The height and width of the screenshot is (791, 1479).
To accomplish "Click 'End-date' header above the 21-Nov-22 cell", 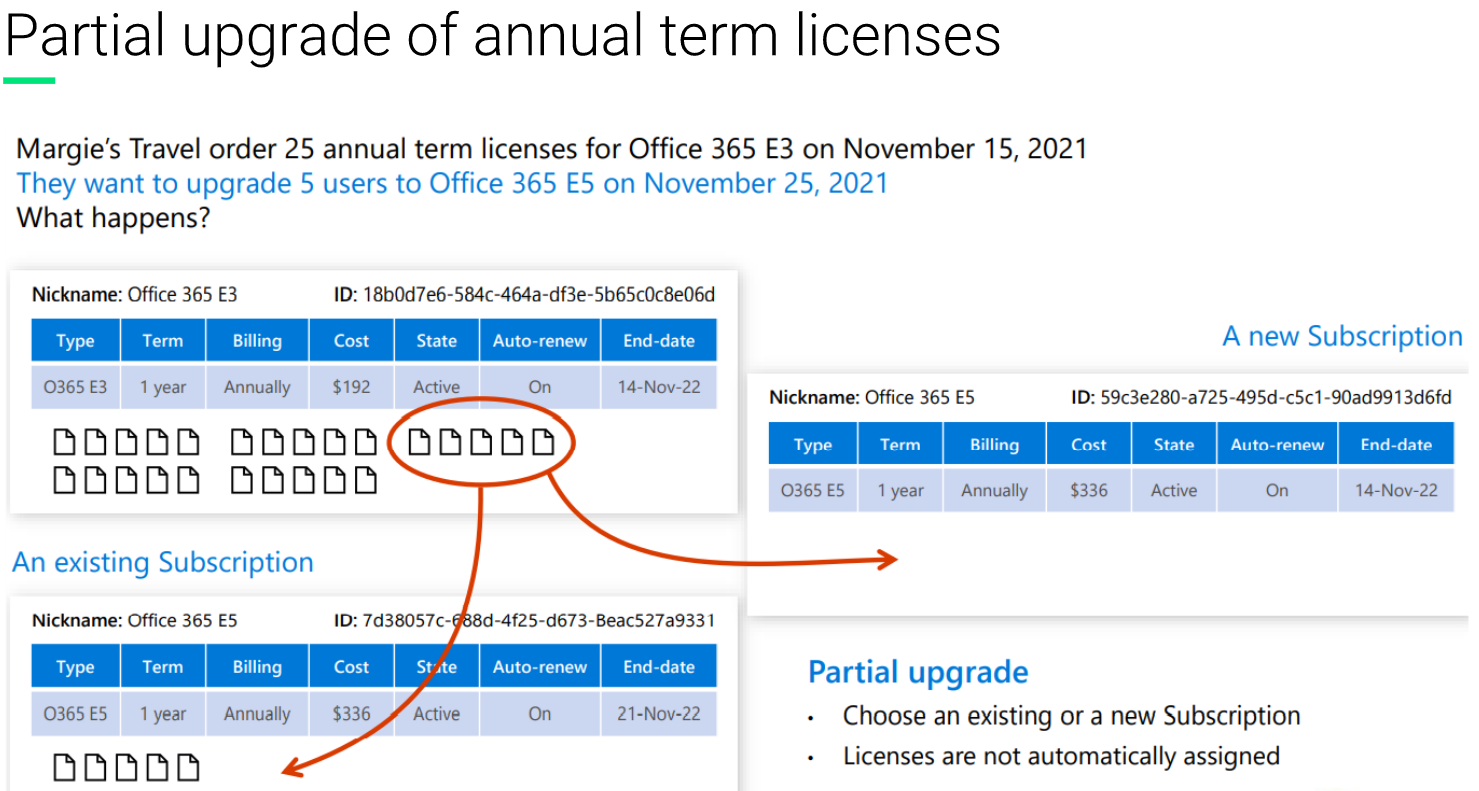I will (659, 667).
